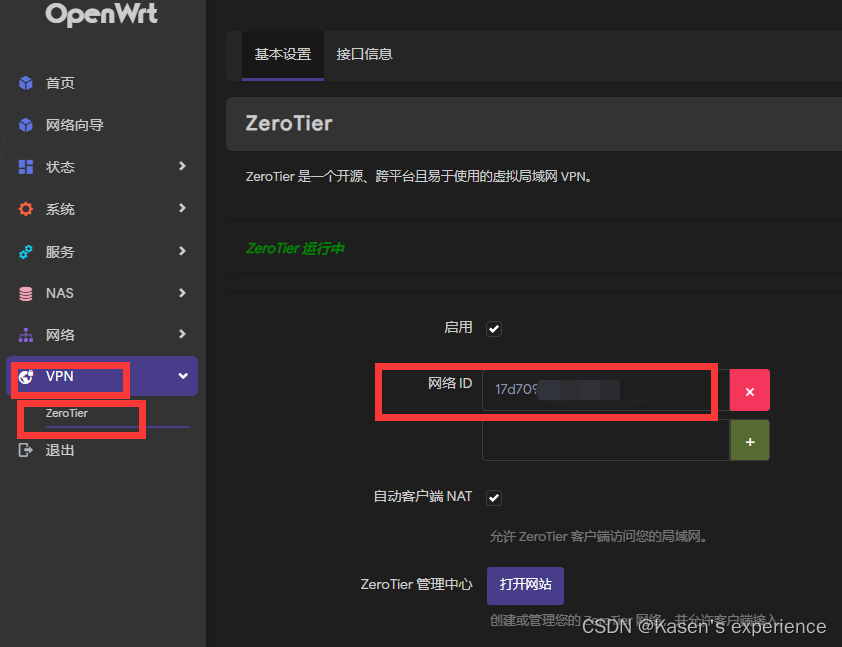Screen dimensions: 842x647
Task: Expand the 状态 menu chevron
Action: [x=183, y=166]
